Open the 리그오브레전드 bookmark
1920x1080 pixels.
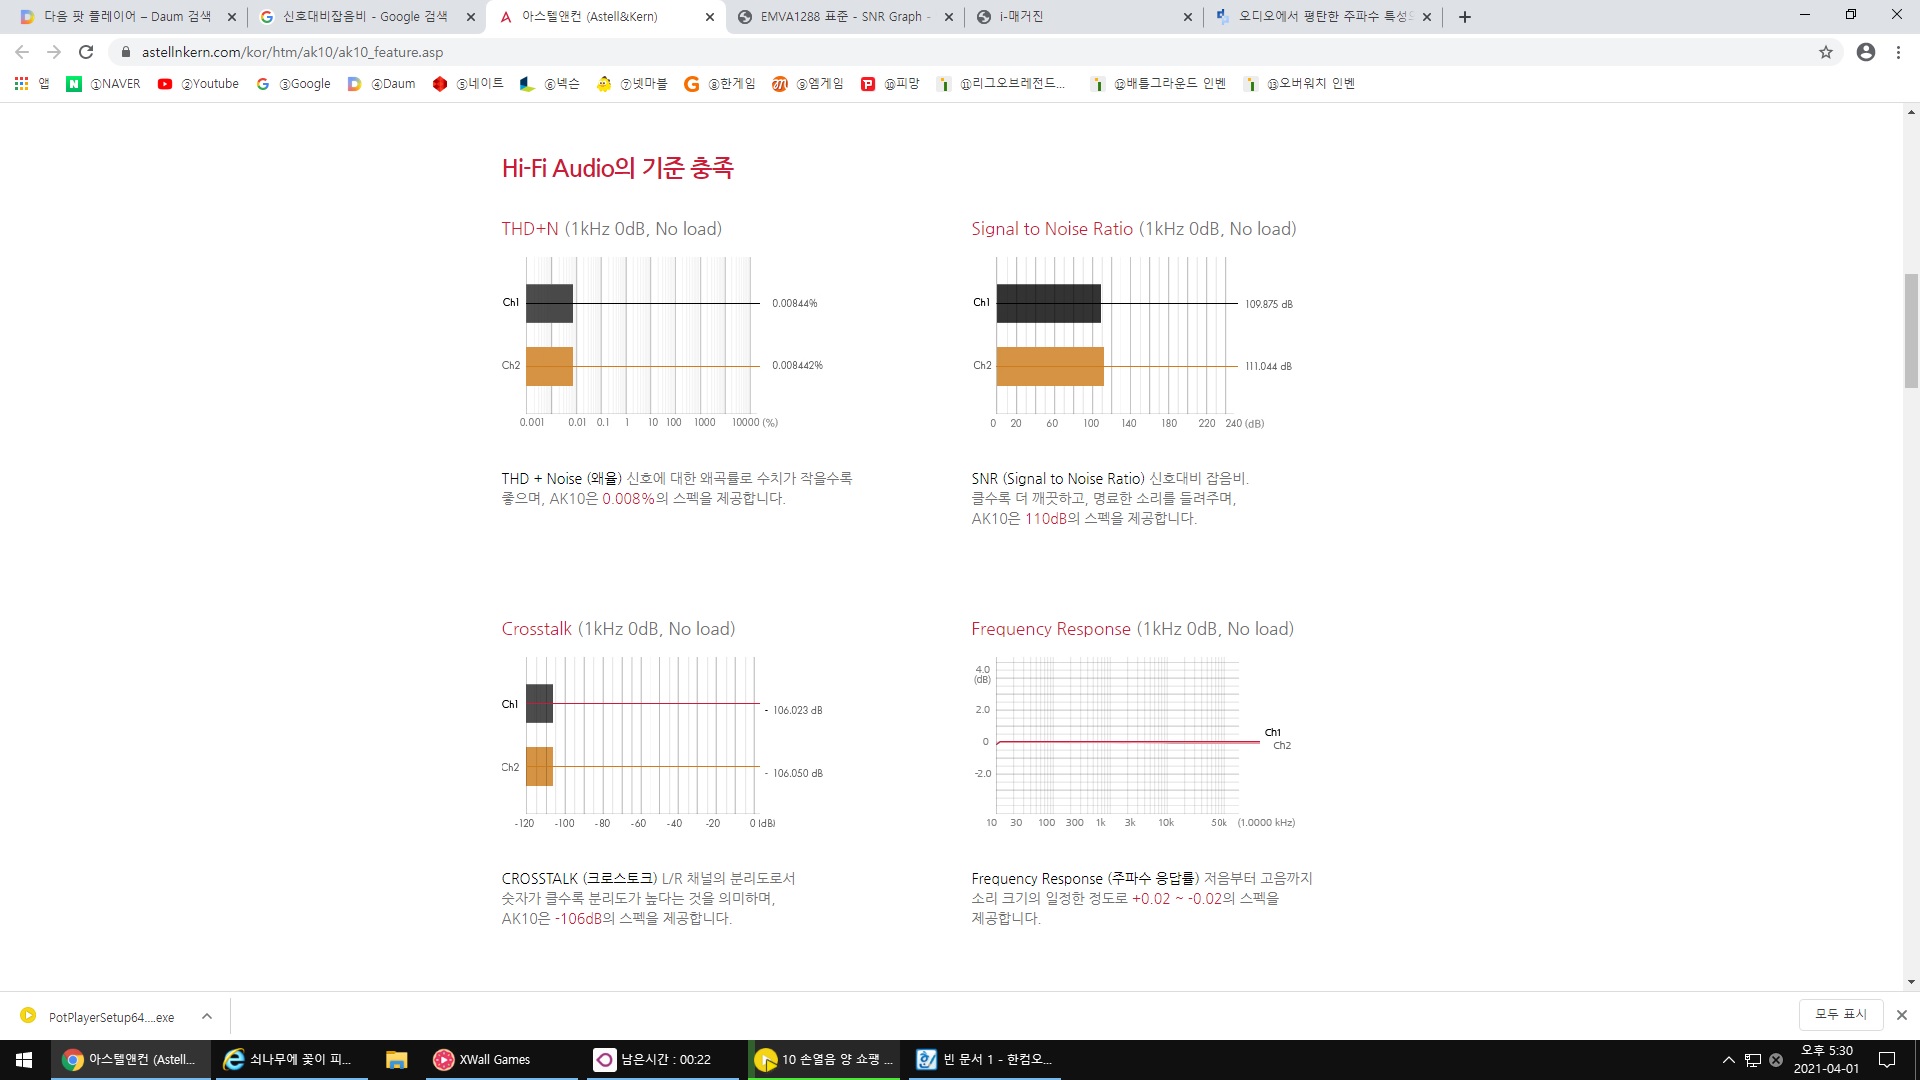click(1001, 84)
